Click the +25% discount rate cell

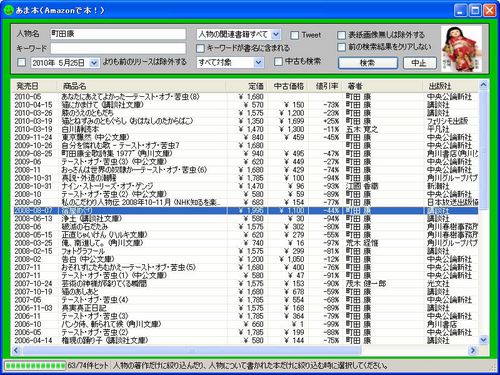(331, 121)
